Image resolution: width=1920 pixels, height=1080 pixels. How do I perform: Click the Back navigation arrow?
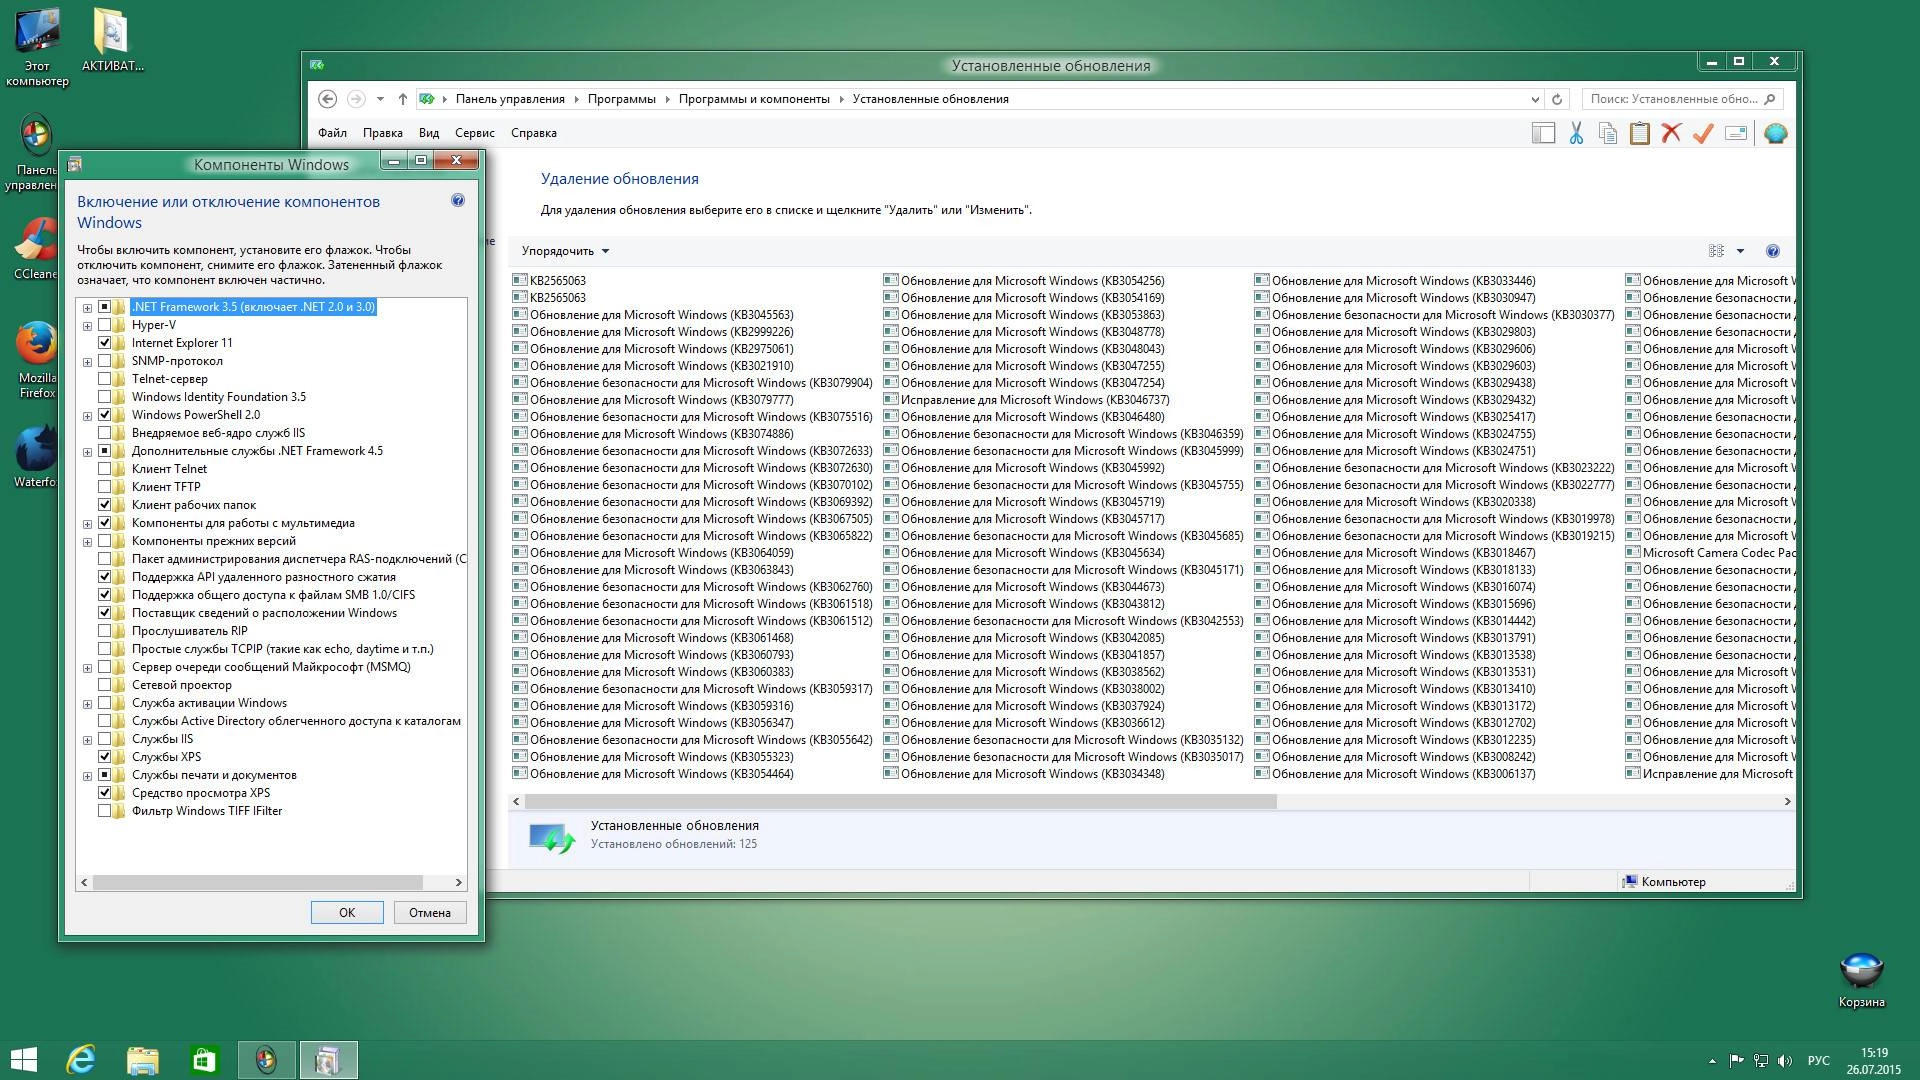pos(327,99)
